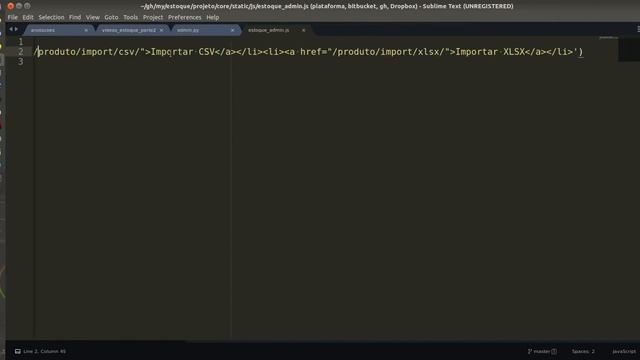The height and width of the screenshot is (360, 640).
Task: Go to previous tab with left arrow
Action: [x=11, y=29]
